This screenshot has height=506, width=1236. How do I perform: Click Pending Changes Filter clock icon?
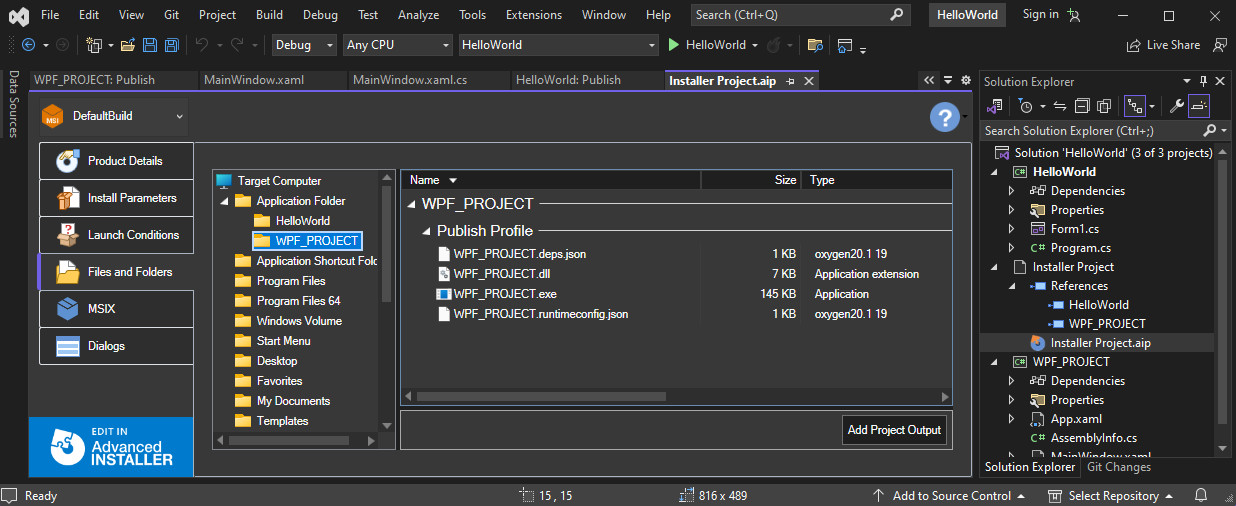click(x=1025, y=106)
